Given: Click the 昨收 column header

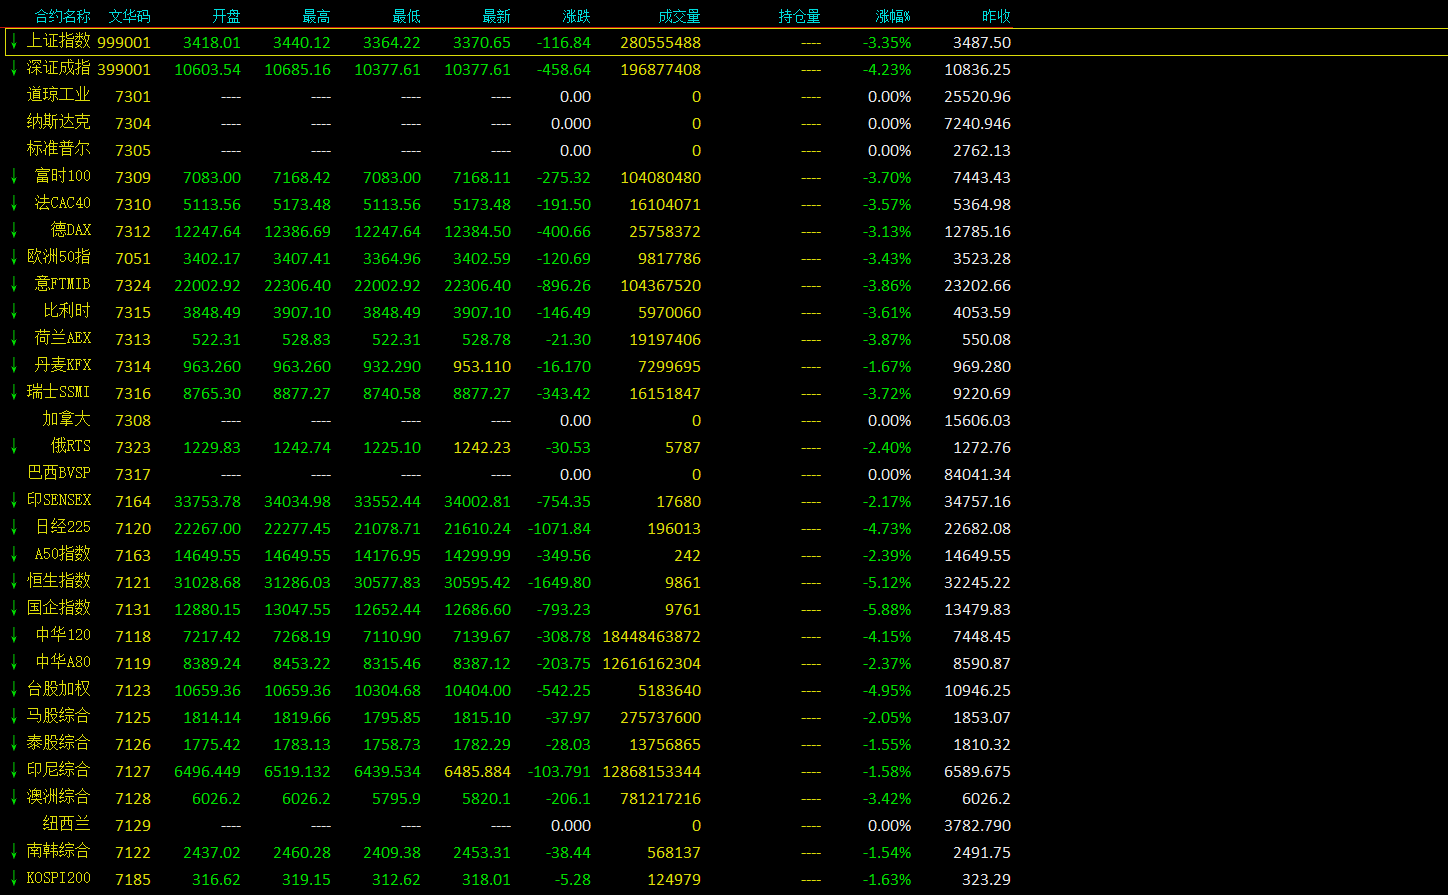Looking at the screenshot, I should (x=996, y=16).
